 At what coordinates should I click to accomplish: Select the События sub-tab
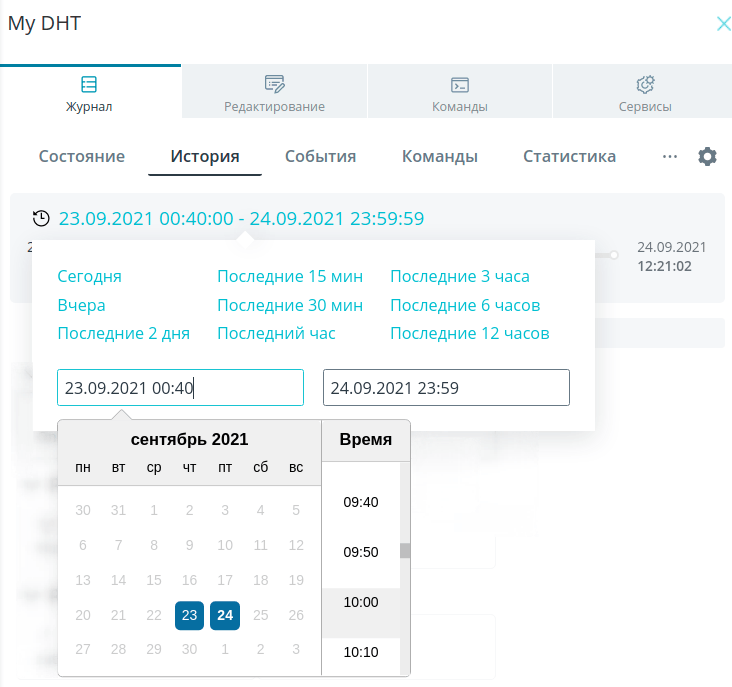coord(321,156)
